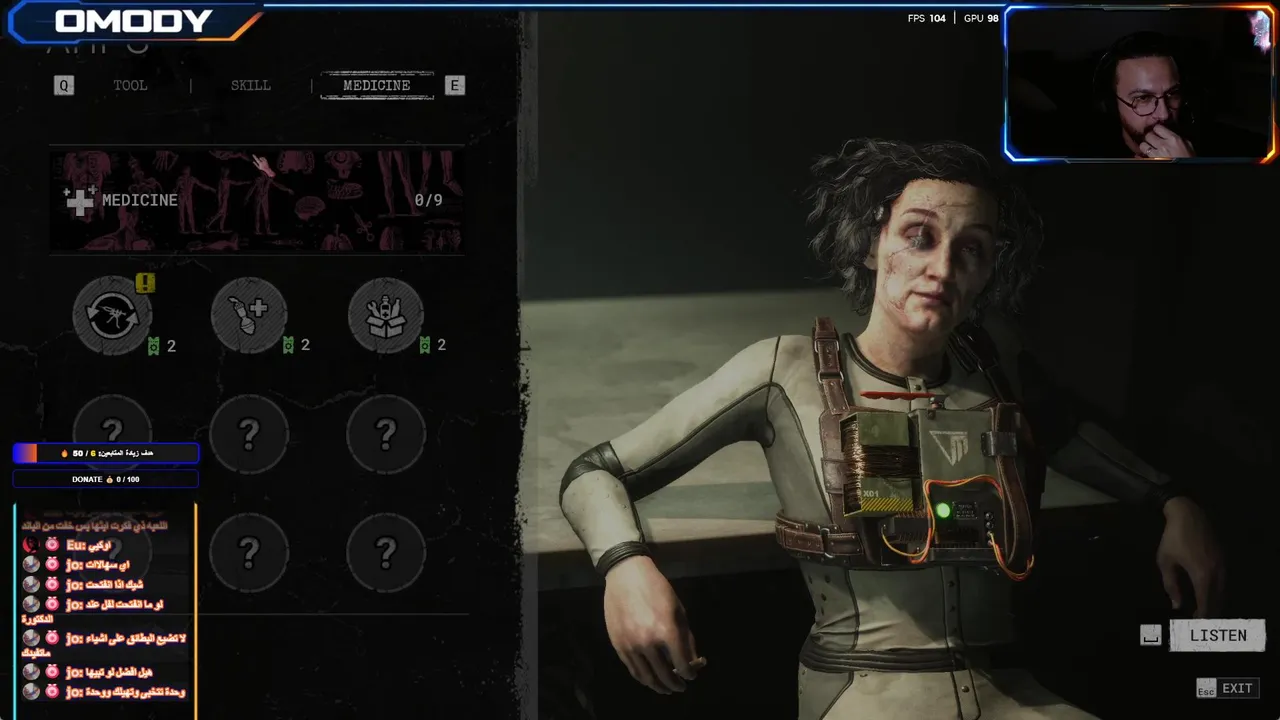1280x720 pixels.
Task: Select the bottom-row right locked skill
Action: tap(386, 551)
